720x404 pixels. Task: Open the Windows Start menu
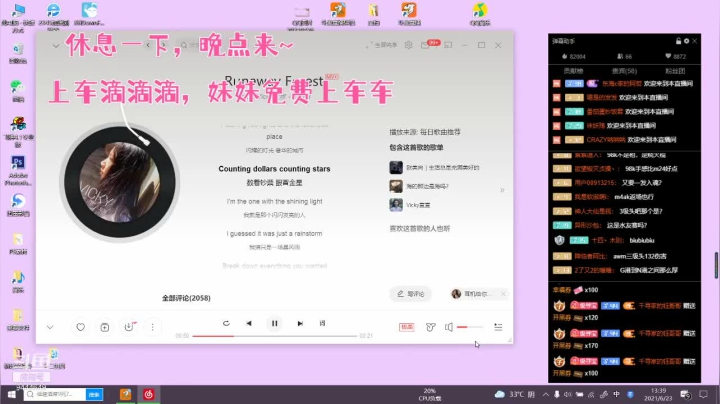[11, 394]
